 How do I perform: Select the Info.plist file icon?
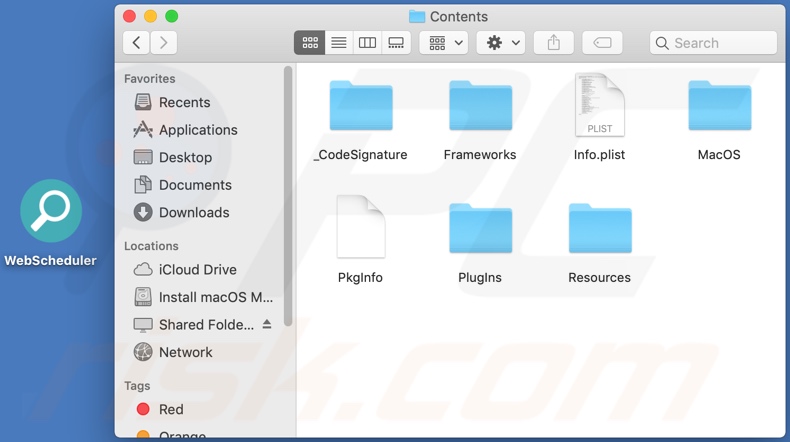[600, 105]
